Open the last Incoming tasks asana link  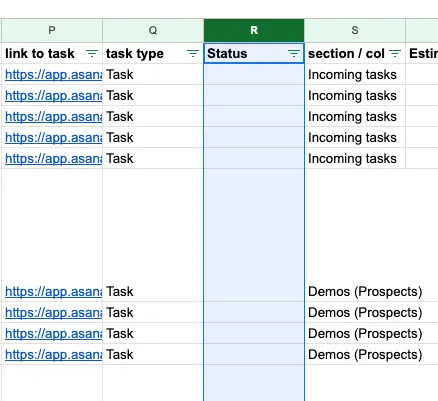(54, 159)
